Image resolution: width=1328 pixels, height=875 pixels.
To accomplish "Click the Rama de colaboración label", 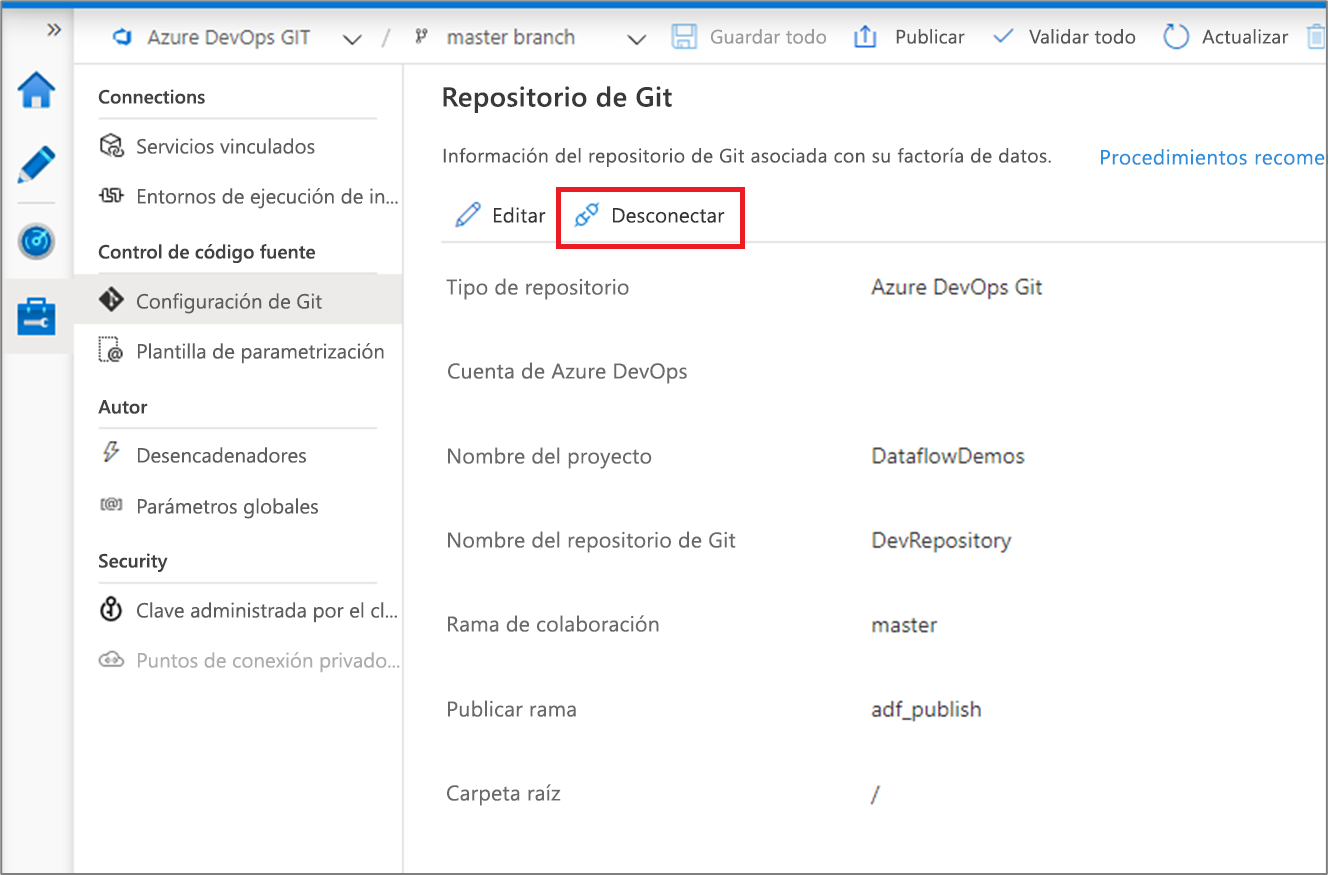I will (x=553, y=625).
